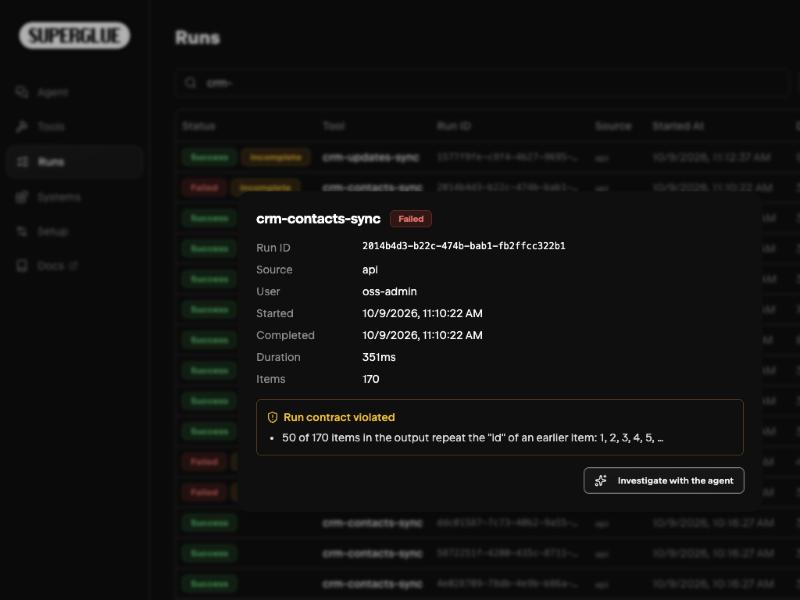The image size is (800, 600).
Task: Click the Success badge on crm-updates-sync row
Action: click(x=209, y=158)
